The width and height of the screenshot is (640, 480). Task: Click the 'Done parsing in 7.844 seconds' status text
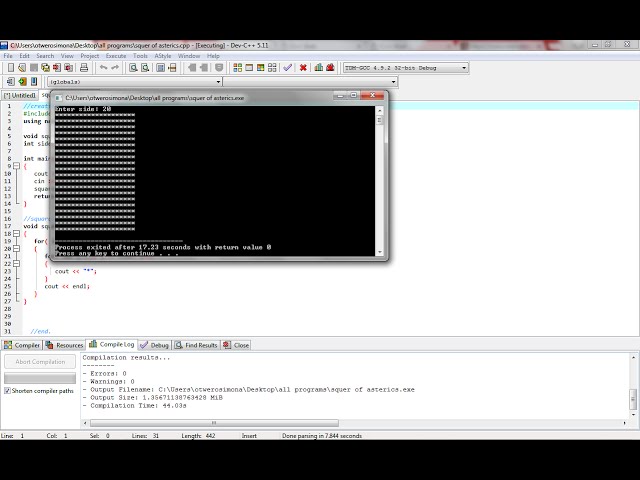pos(322,436)
